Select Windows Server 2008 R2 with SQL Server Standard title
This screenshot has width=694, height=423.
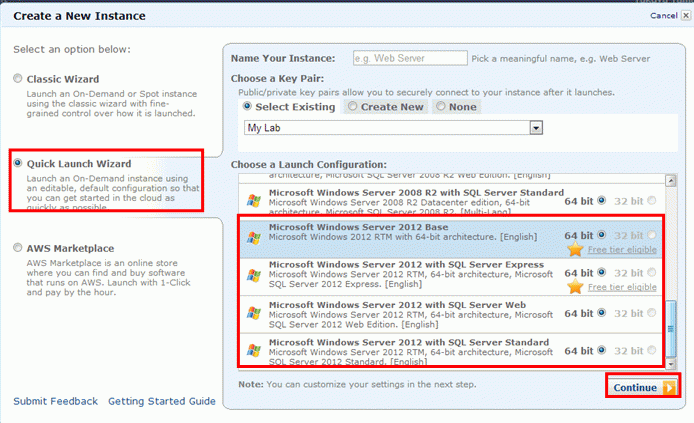coord(416,193)
